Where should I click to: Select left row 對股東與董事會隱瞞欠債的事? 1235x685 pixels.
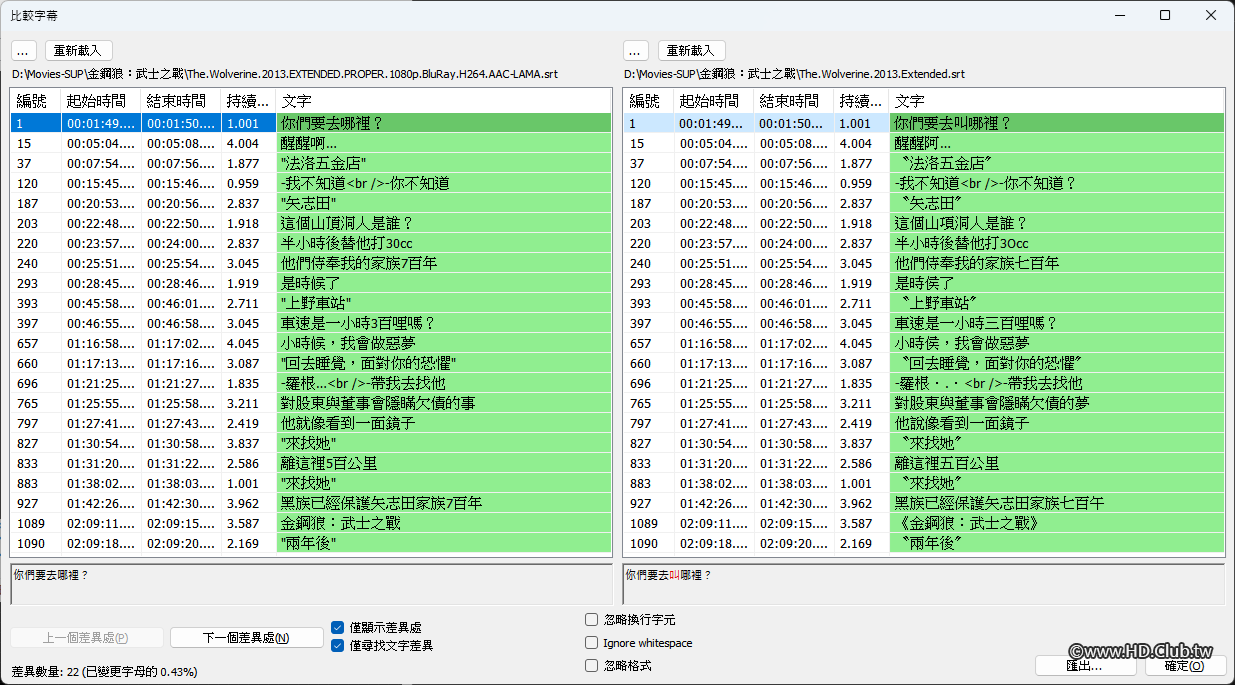click(x=311, y=403)
